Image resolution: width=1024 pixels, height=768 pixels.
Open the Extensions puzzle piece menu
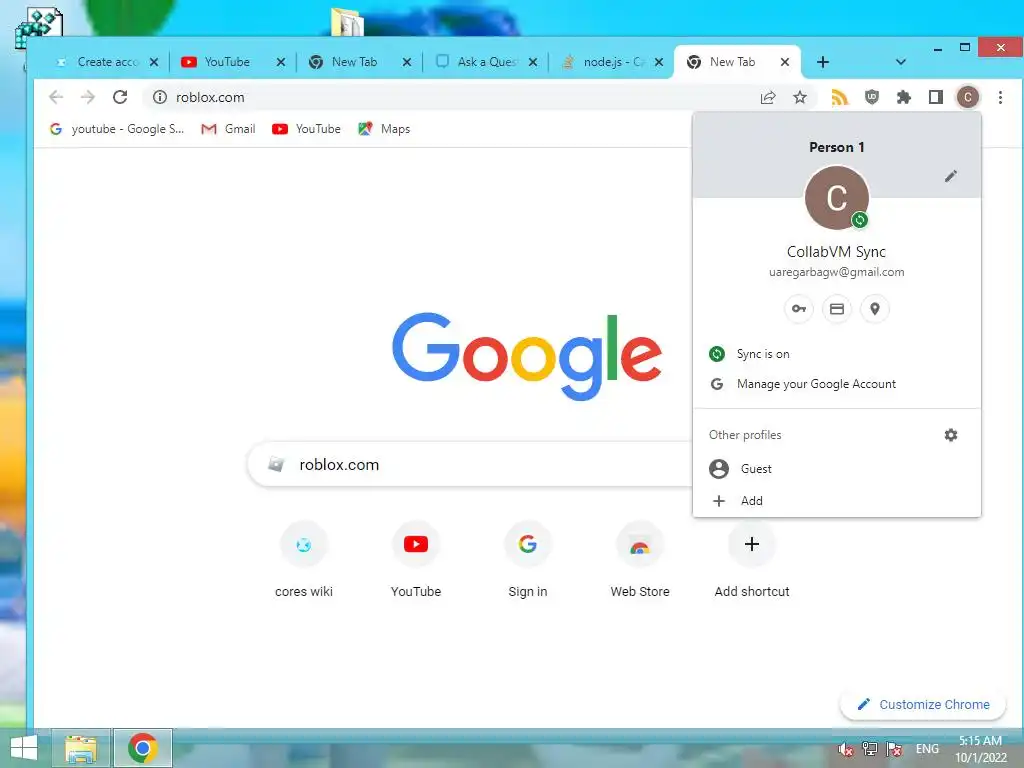[904, 97]
